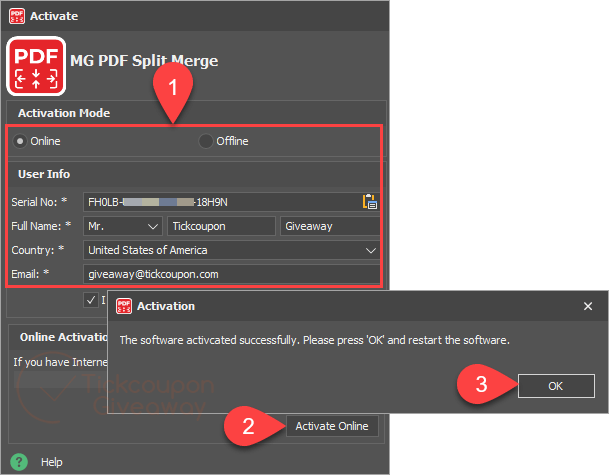The height and width of the screenshot is (475, 609).
Task: Click the first name field Tickcoupon
Action: click(221, 226)
